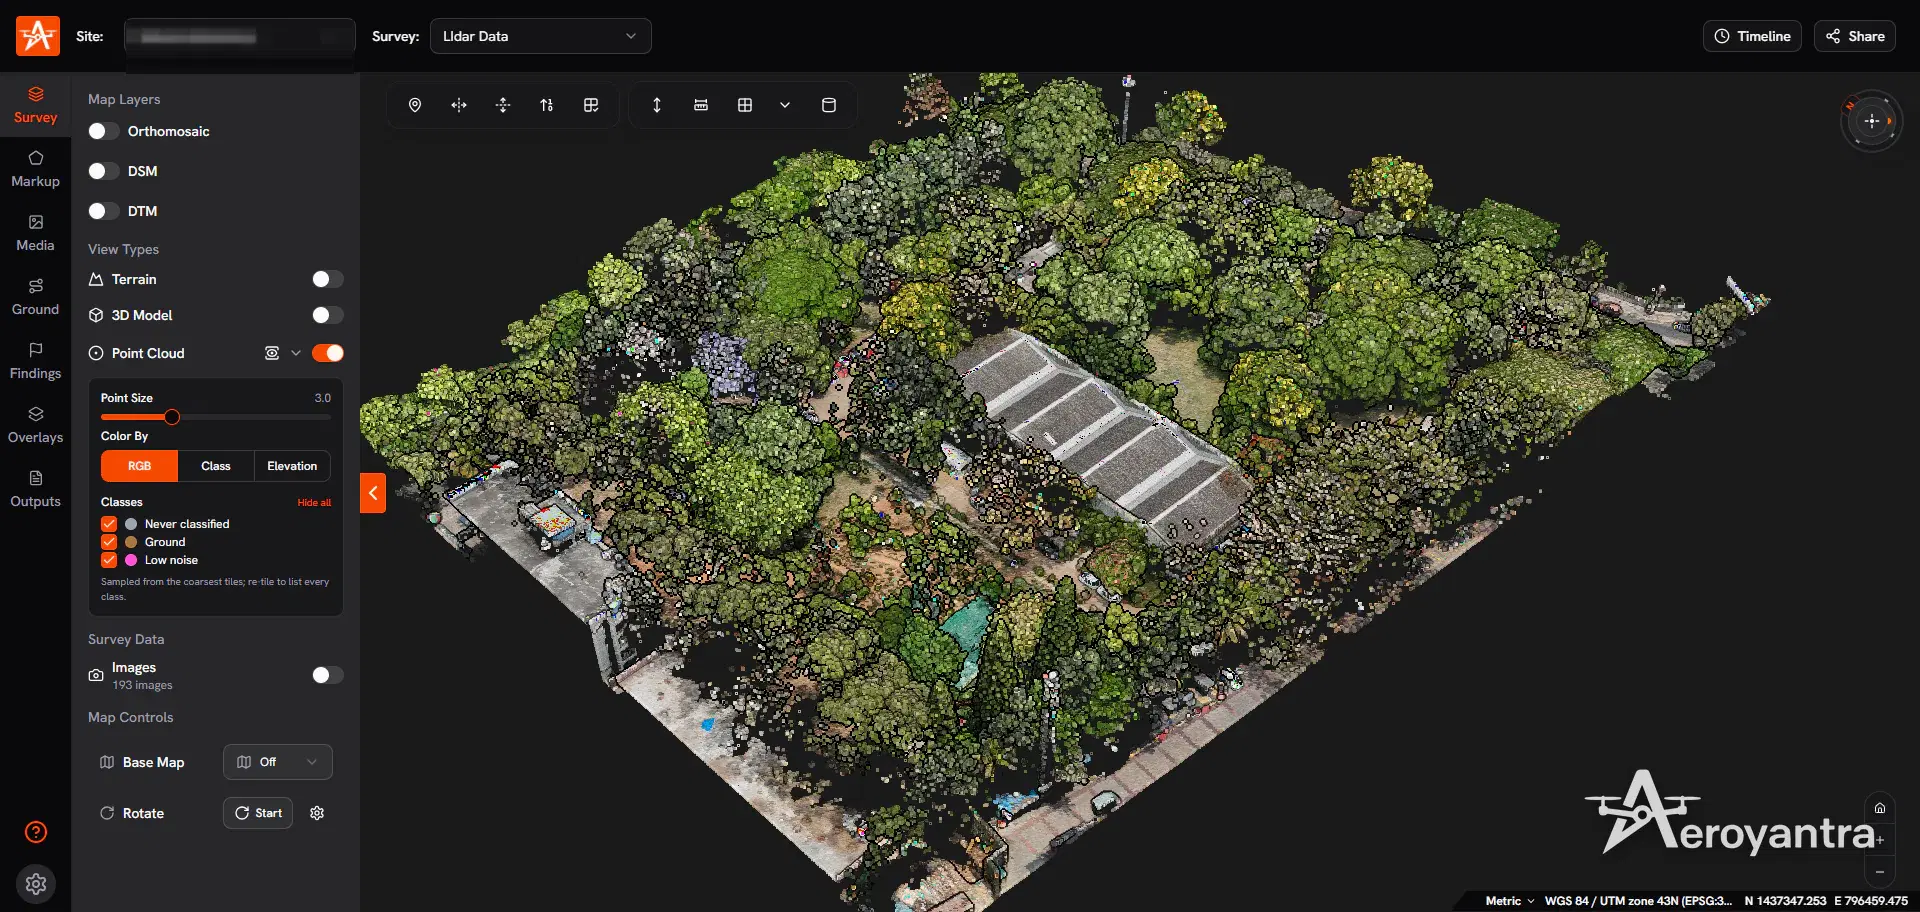The width and height of the screenshot is (1920, 912).
Task: Start the map rotation
Action: pos(258,813)
